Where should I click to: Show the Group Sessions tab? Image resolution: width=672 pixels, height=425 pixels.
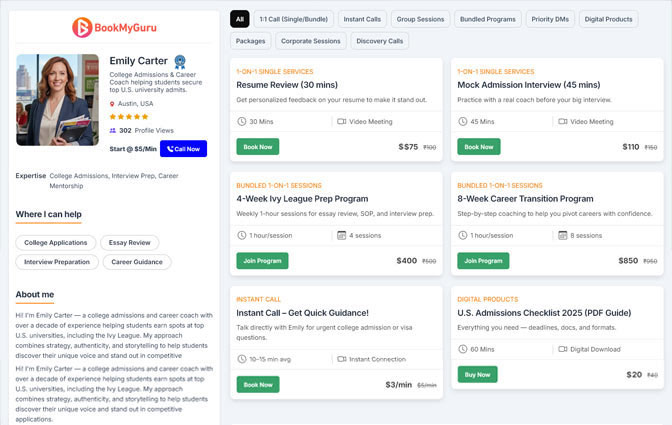point(421,19)
